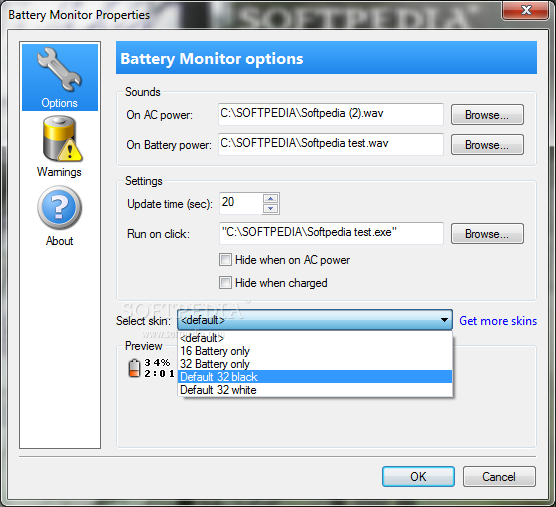The image size is (556, 507).
Task: Click the On AC power path field
Action: click(331, 114)
